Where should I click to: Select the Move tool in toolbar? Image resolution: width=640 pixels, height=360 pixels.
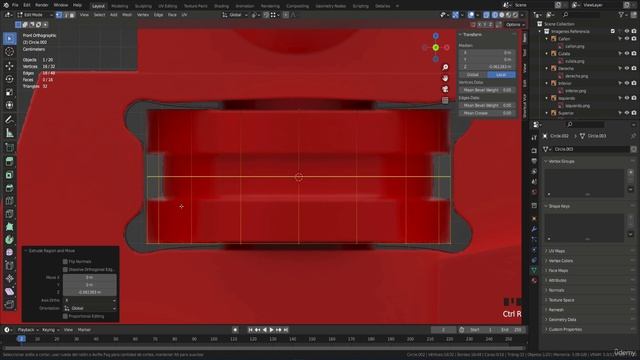9,65
